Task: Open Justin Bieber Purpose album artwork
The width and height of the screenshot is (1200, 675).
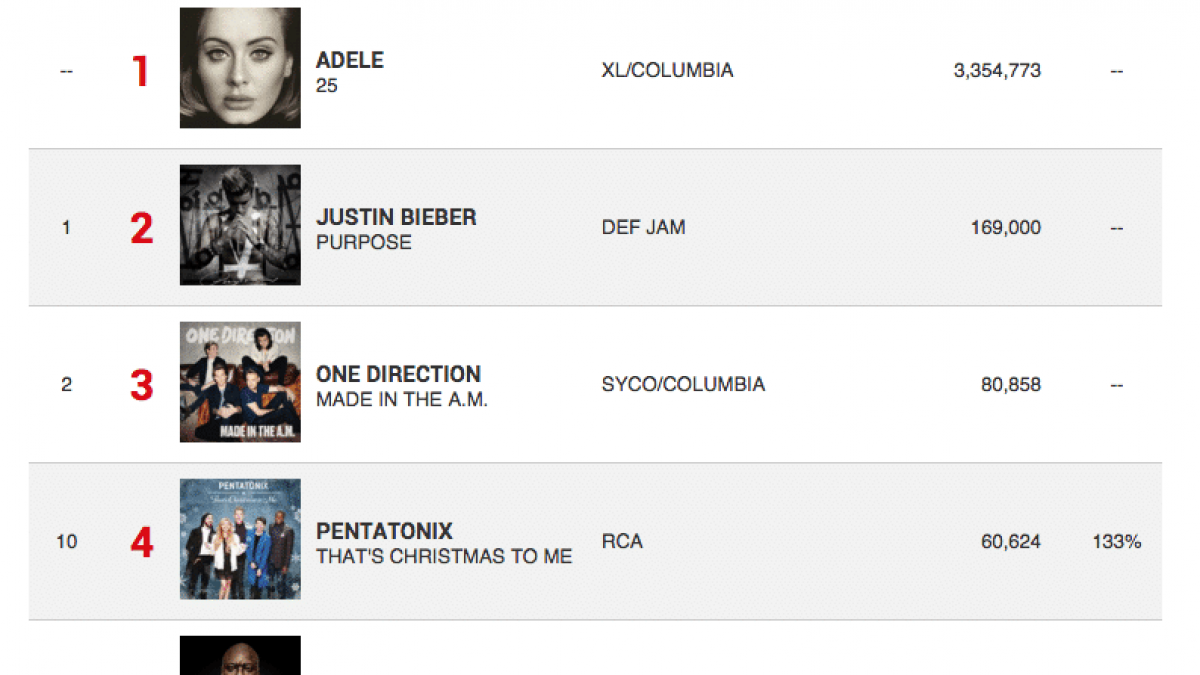Action: pyautogui.click(x=240, y=225)
